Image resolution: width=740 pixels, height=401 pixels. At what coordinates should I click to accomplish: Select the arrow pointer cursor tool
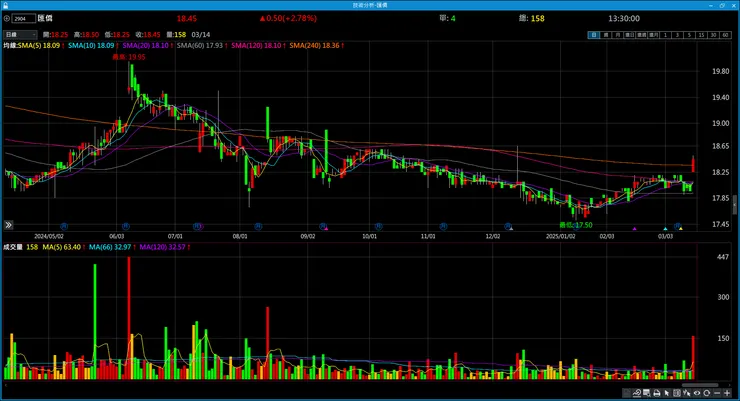coord(666,393)
